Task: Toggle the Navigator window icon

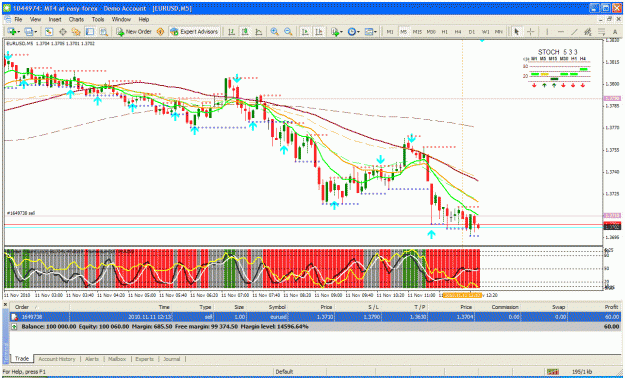Action: 76,32
